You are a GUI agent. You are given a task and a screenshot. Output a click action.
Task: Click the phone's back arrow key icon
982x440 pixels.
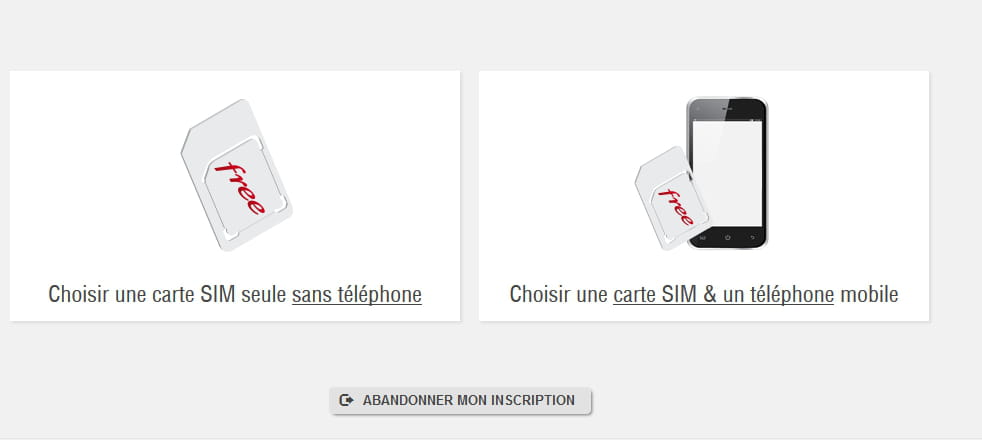(x=752, y=238)
